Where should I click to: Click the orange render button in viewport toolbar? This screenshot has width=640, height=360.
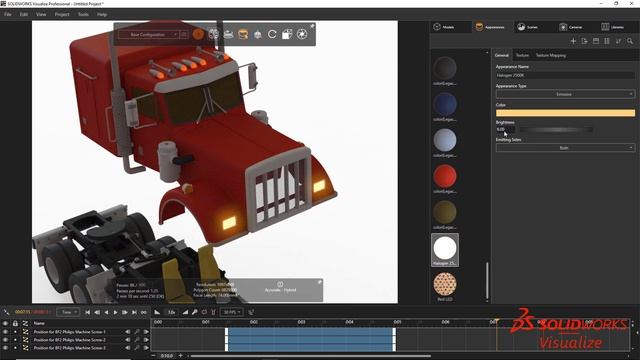coord(198,34)
